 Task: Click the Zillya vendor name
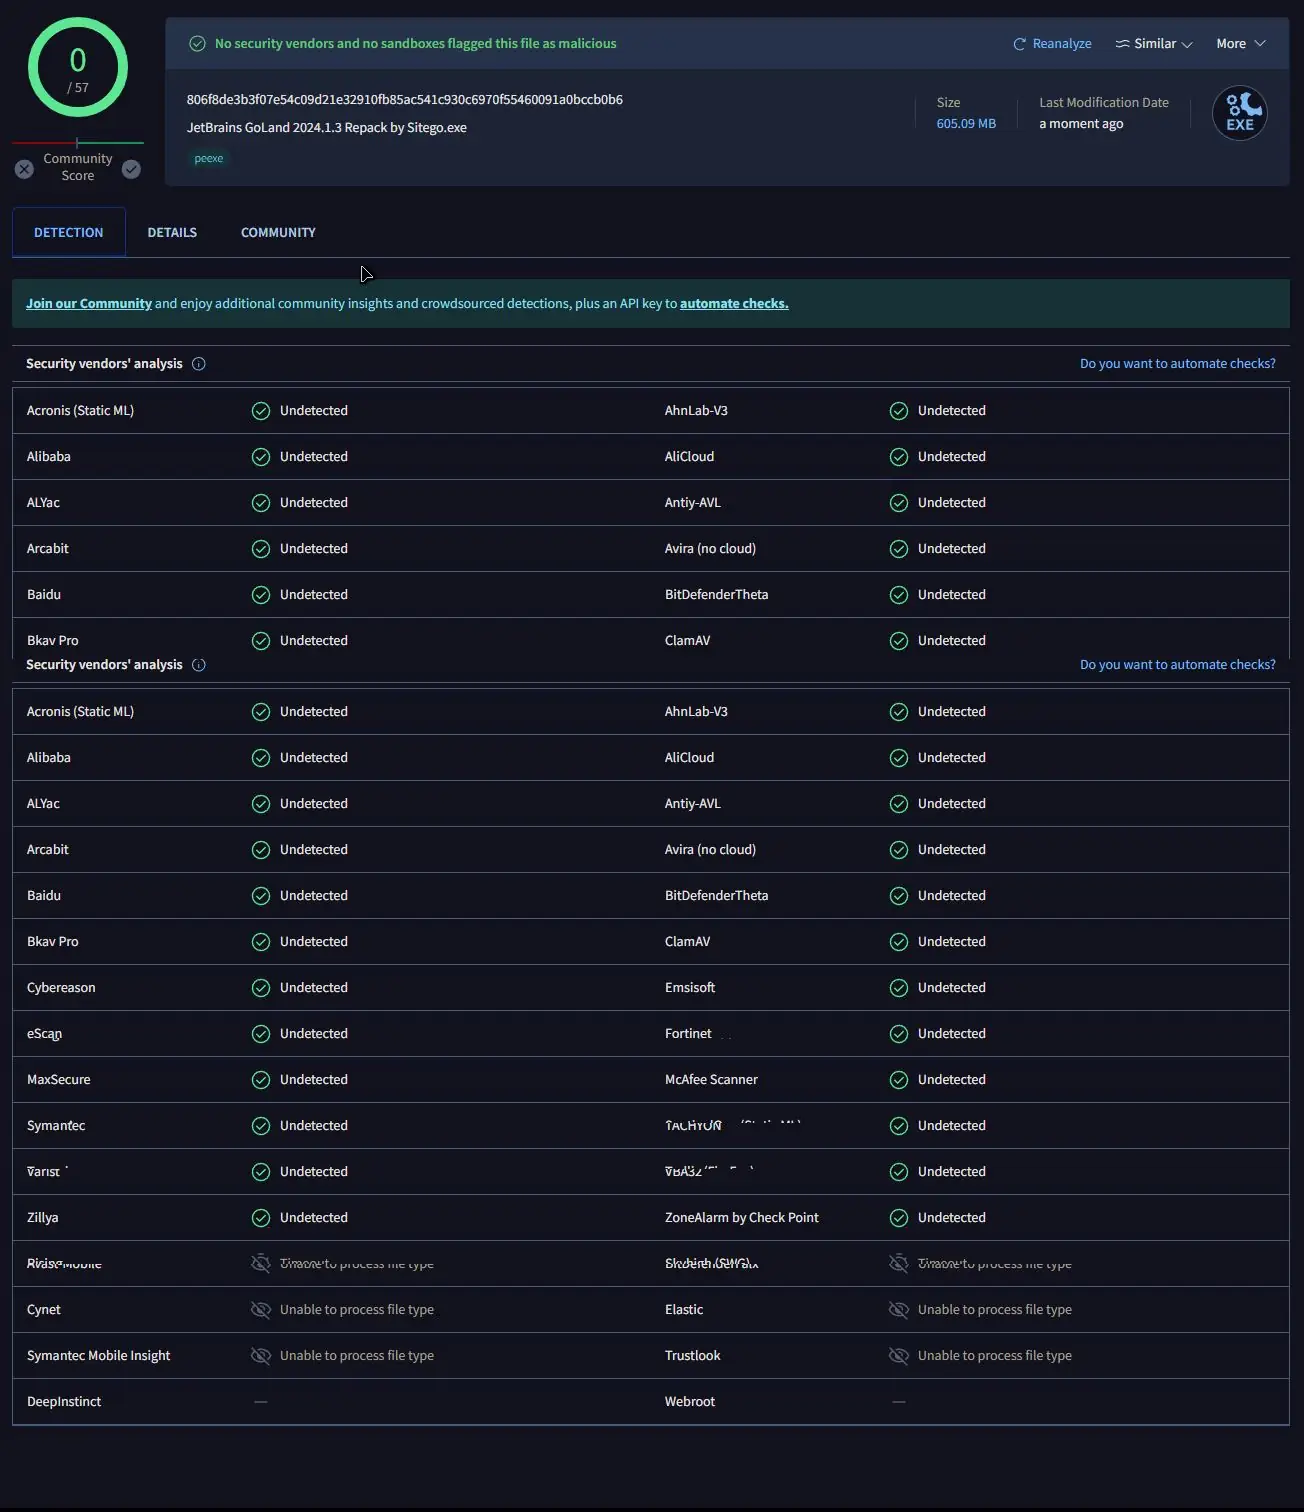[x=42, y=1218]
